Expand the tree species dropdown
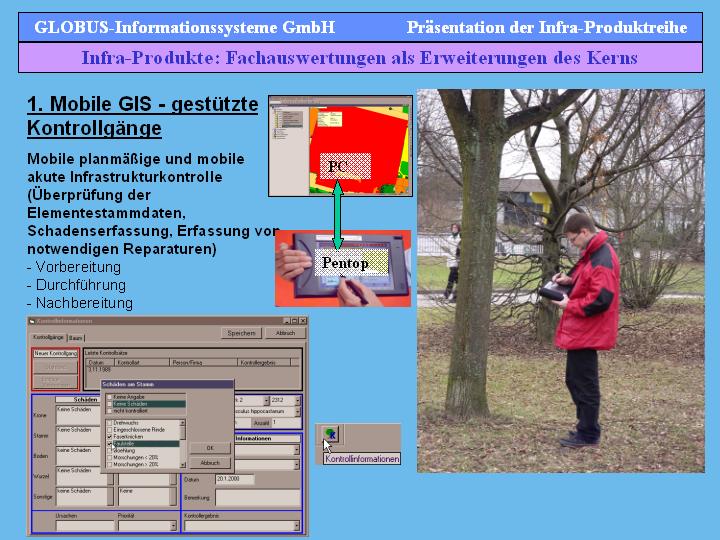Screen dimensions: 720x540 296,410
